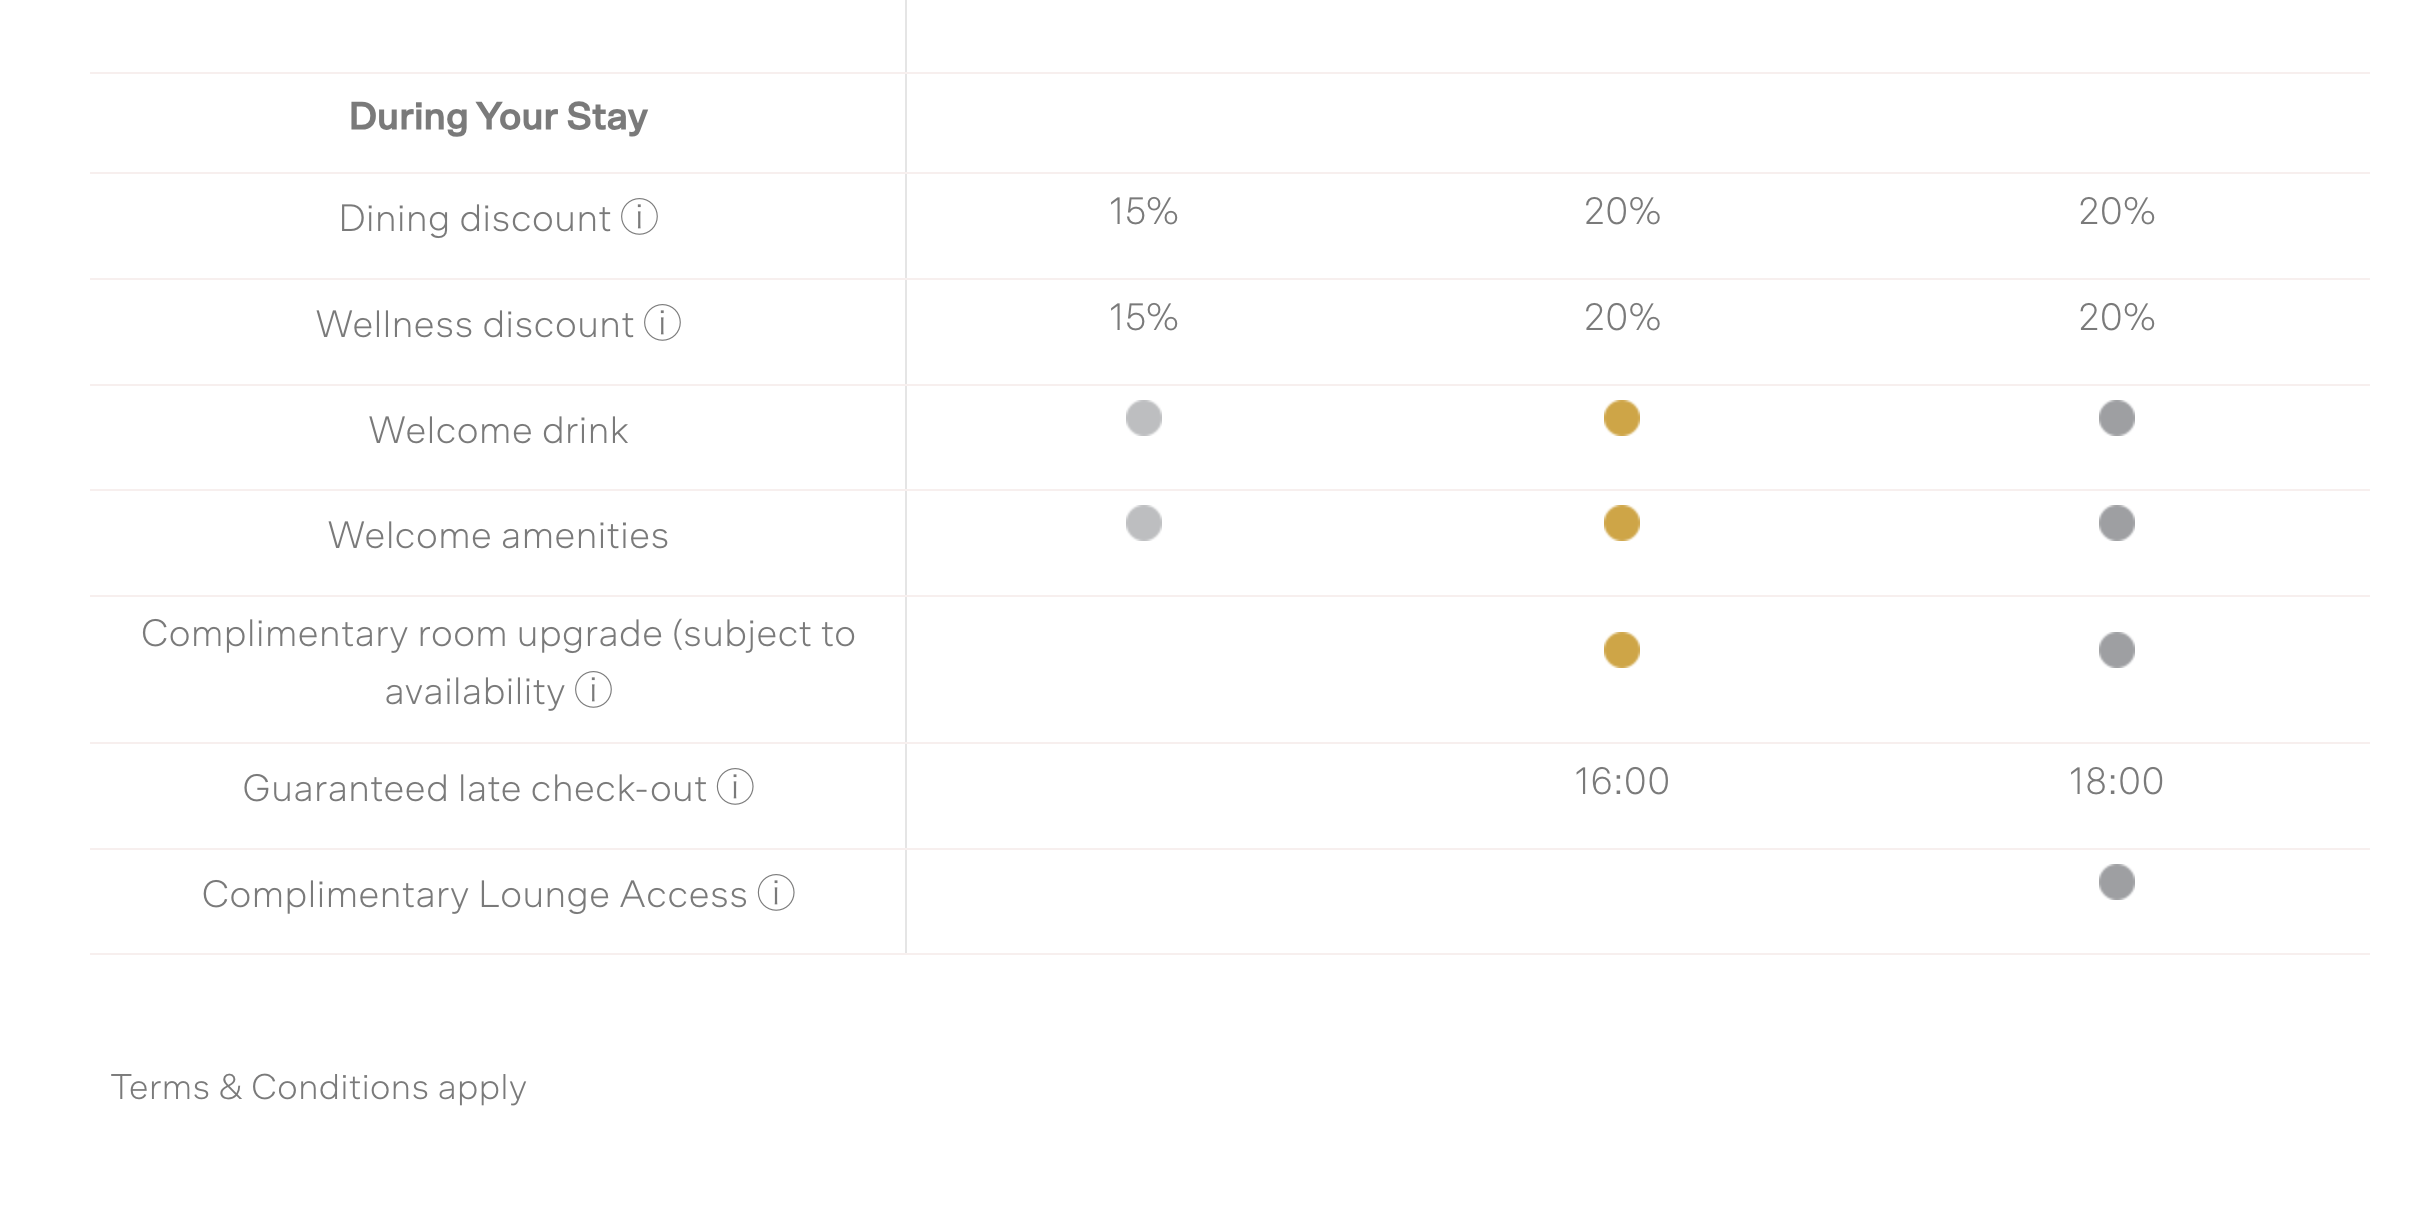Click info icon for Complimentary room upgrade
The height and width of the screenshot is (1206, 2422).
593,689
